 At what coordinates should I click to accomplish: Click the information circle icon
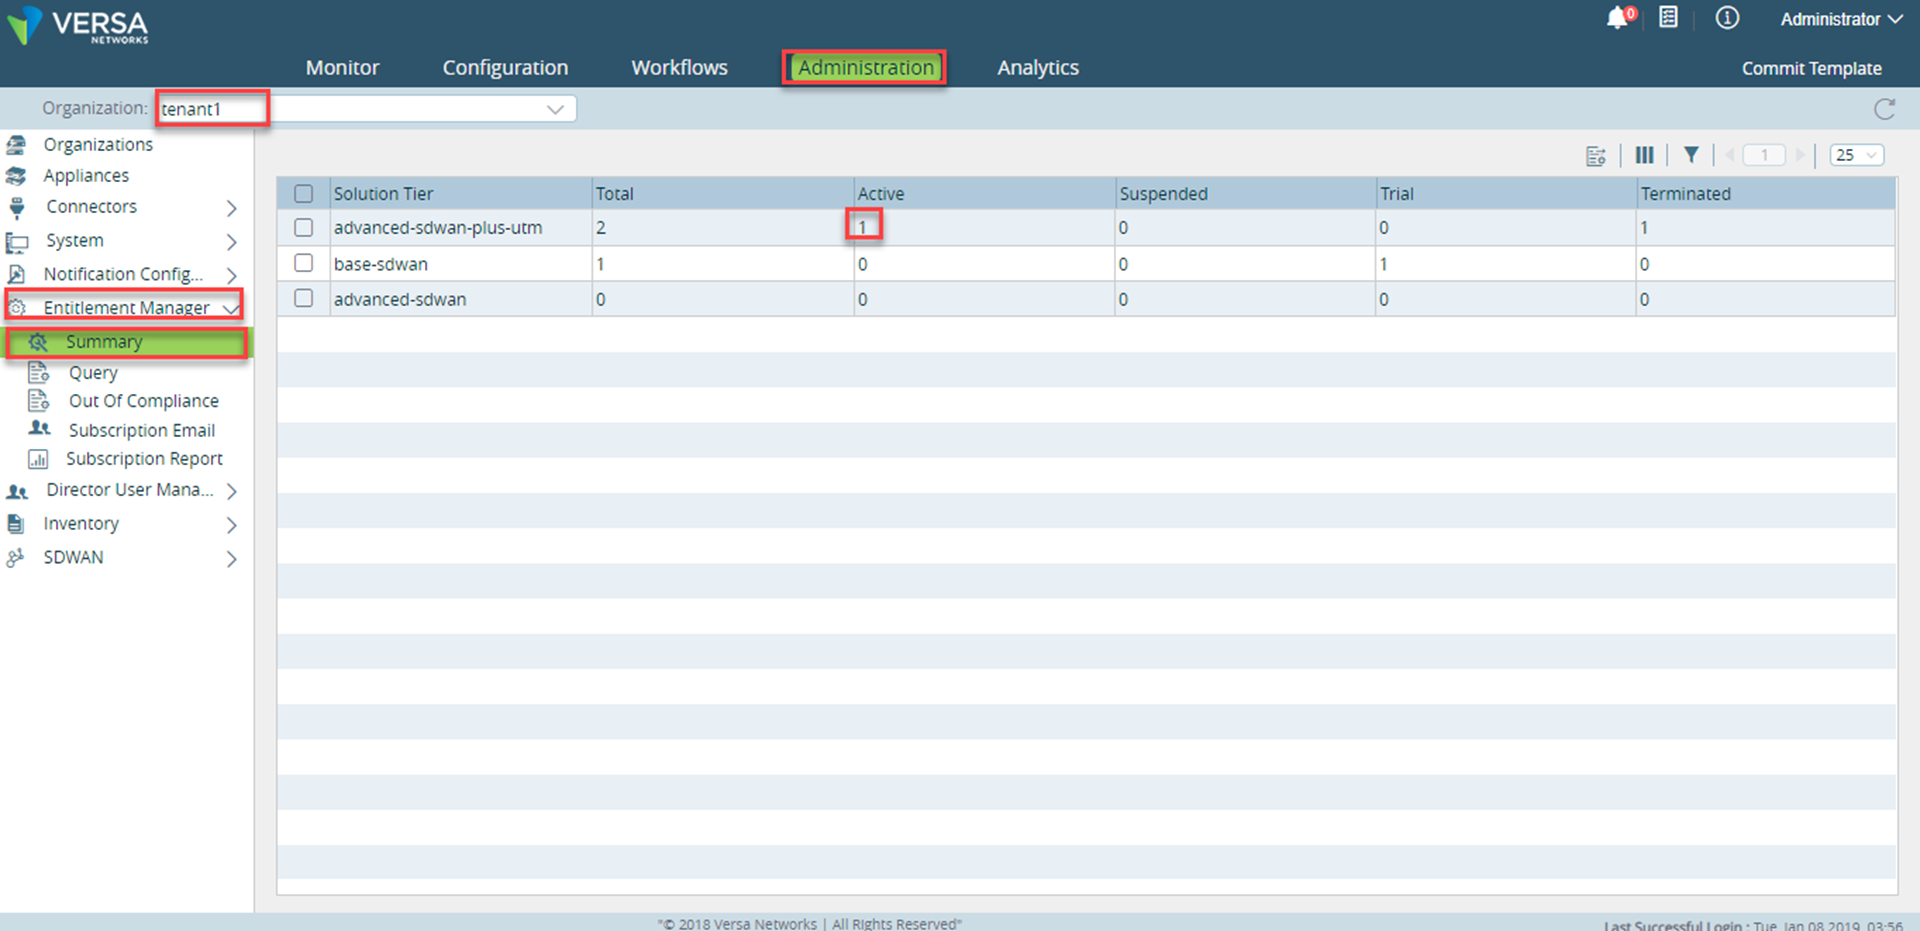point(1727,17)
